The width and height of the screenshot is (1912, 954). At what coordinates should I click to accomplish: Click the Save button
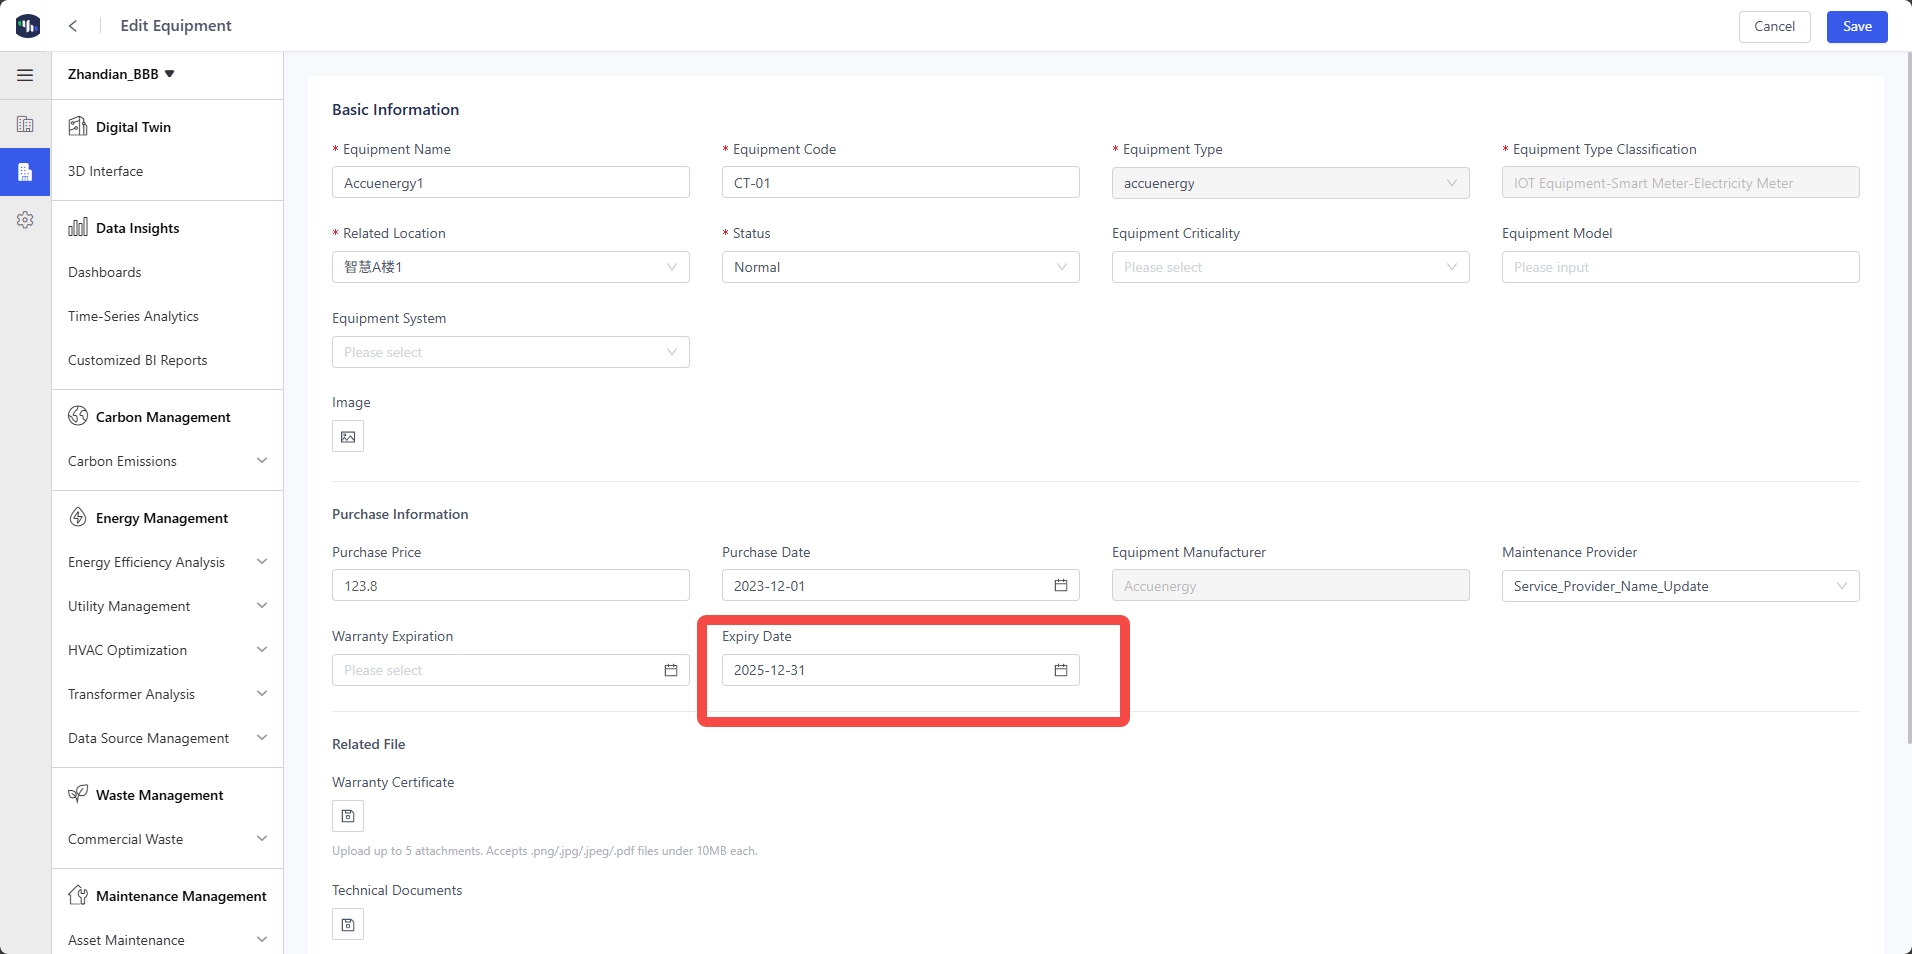(1856, 26)
